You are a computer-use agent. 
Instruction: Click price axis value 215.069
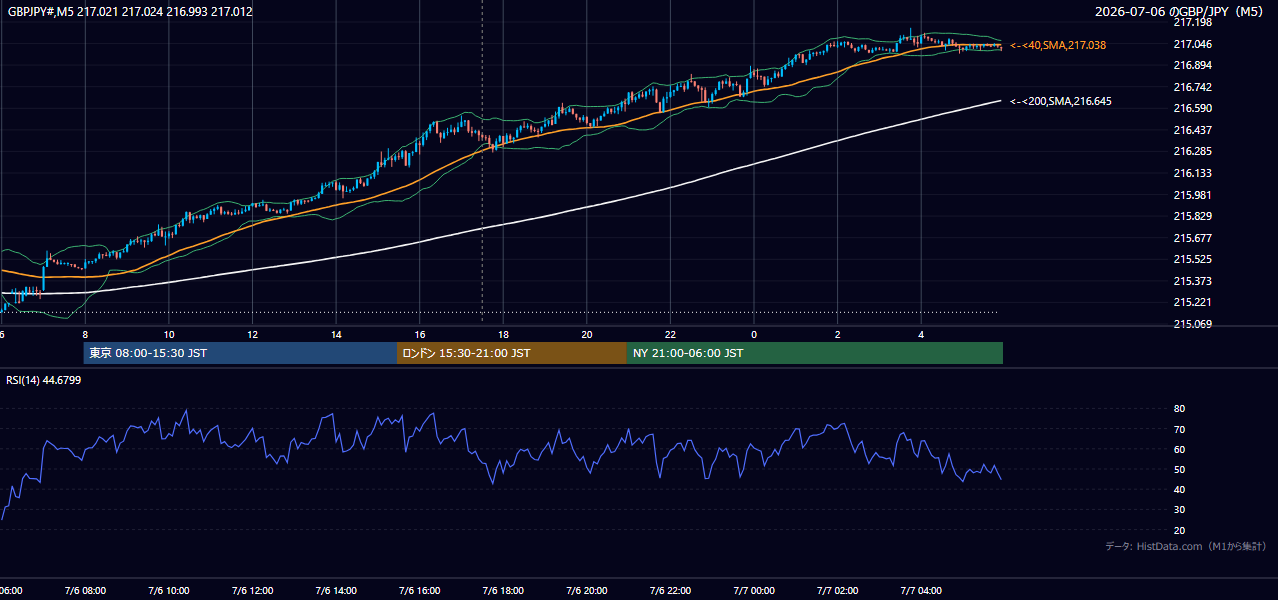[x=1192, y=324]
